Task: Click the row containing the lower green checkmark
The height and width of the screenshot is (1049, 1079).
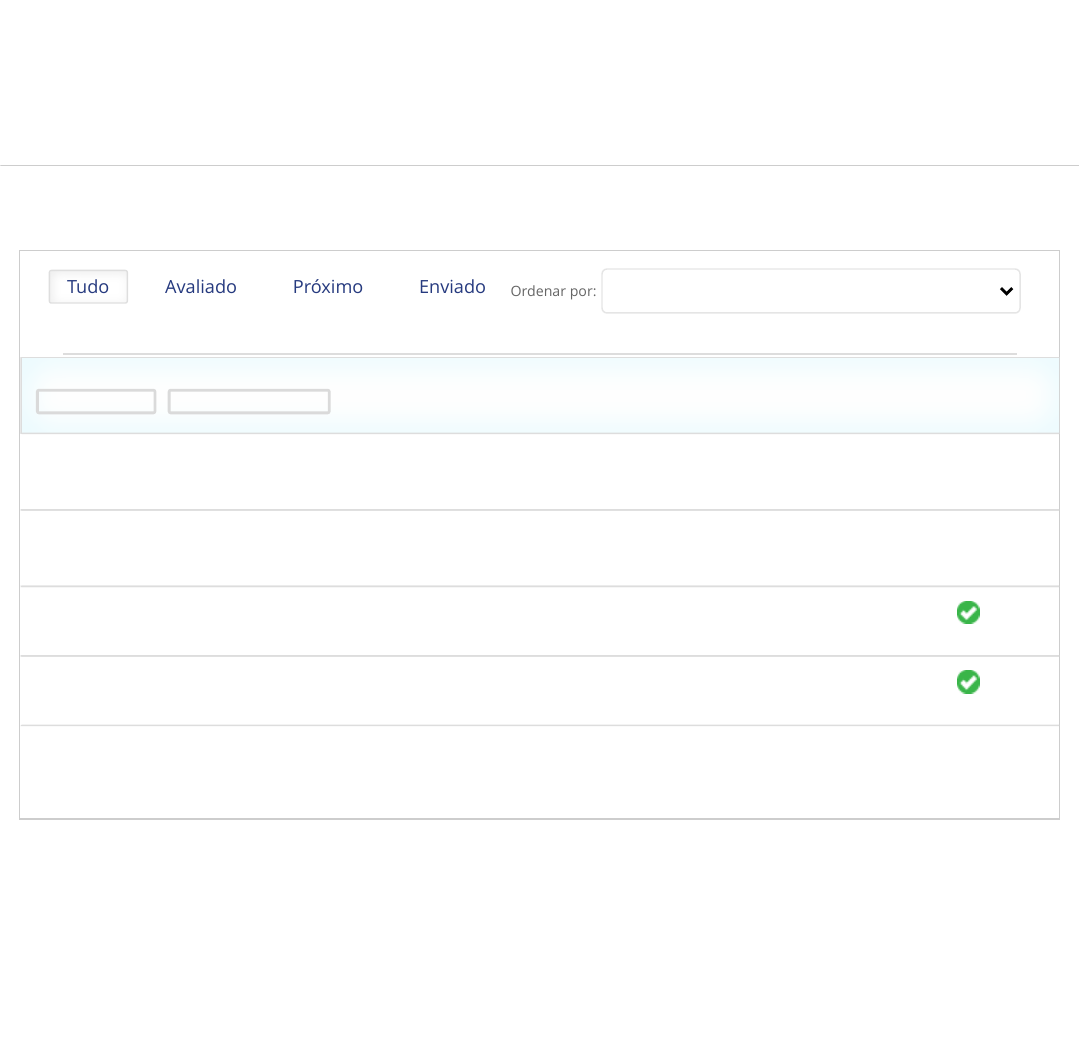Action: pyautogui.click(x=500, y=691)
